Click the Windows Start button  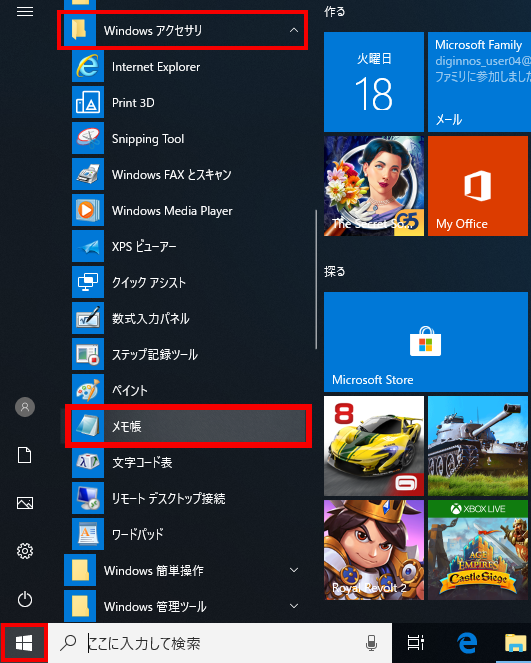tap(24, 643)
